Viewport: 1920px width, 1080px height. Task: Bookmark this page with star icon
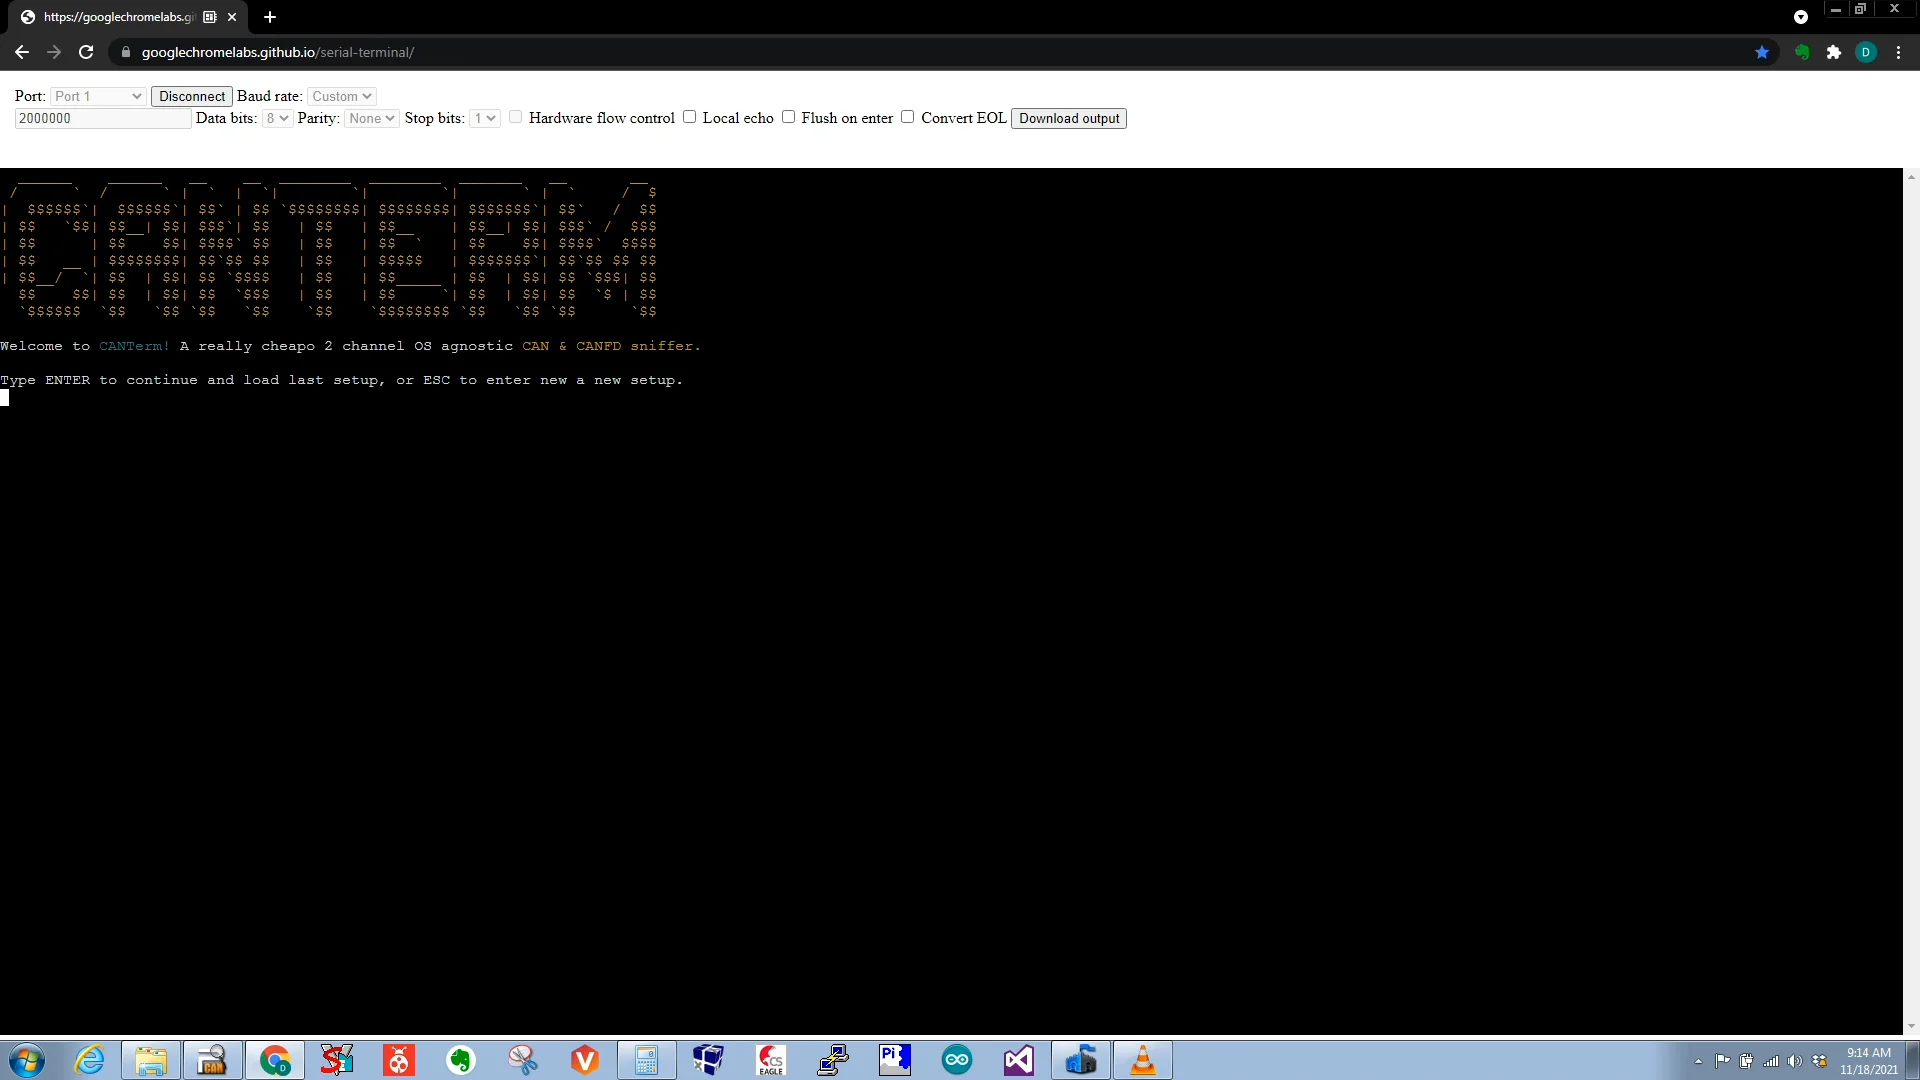tap(1762, 52)
